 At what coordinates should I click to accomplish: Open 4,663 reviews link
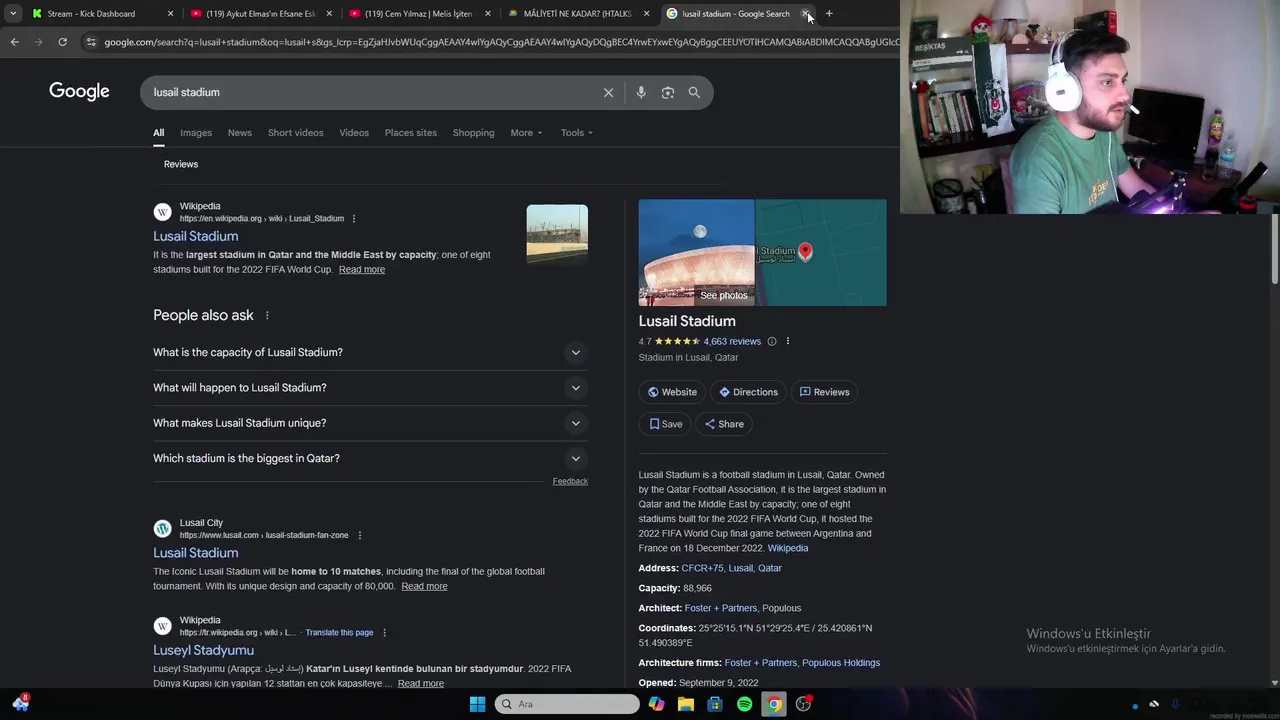coord(732,341)
